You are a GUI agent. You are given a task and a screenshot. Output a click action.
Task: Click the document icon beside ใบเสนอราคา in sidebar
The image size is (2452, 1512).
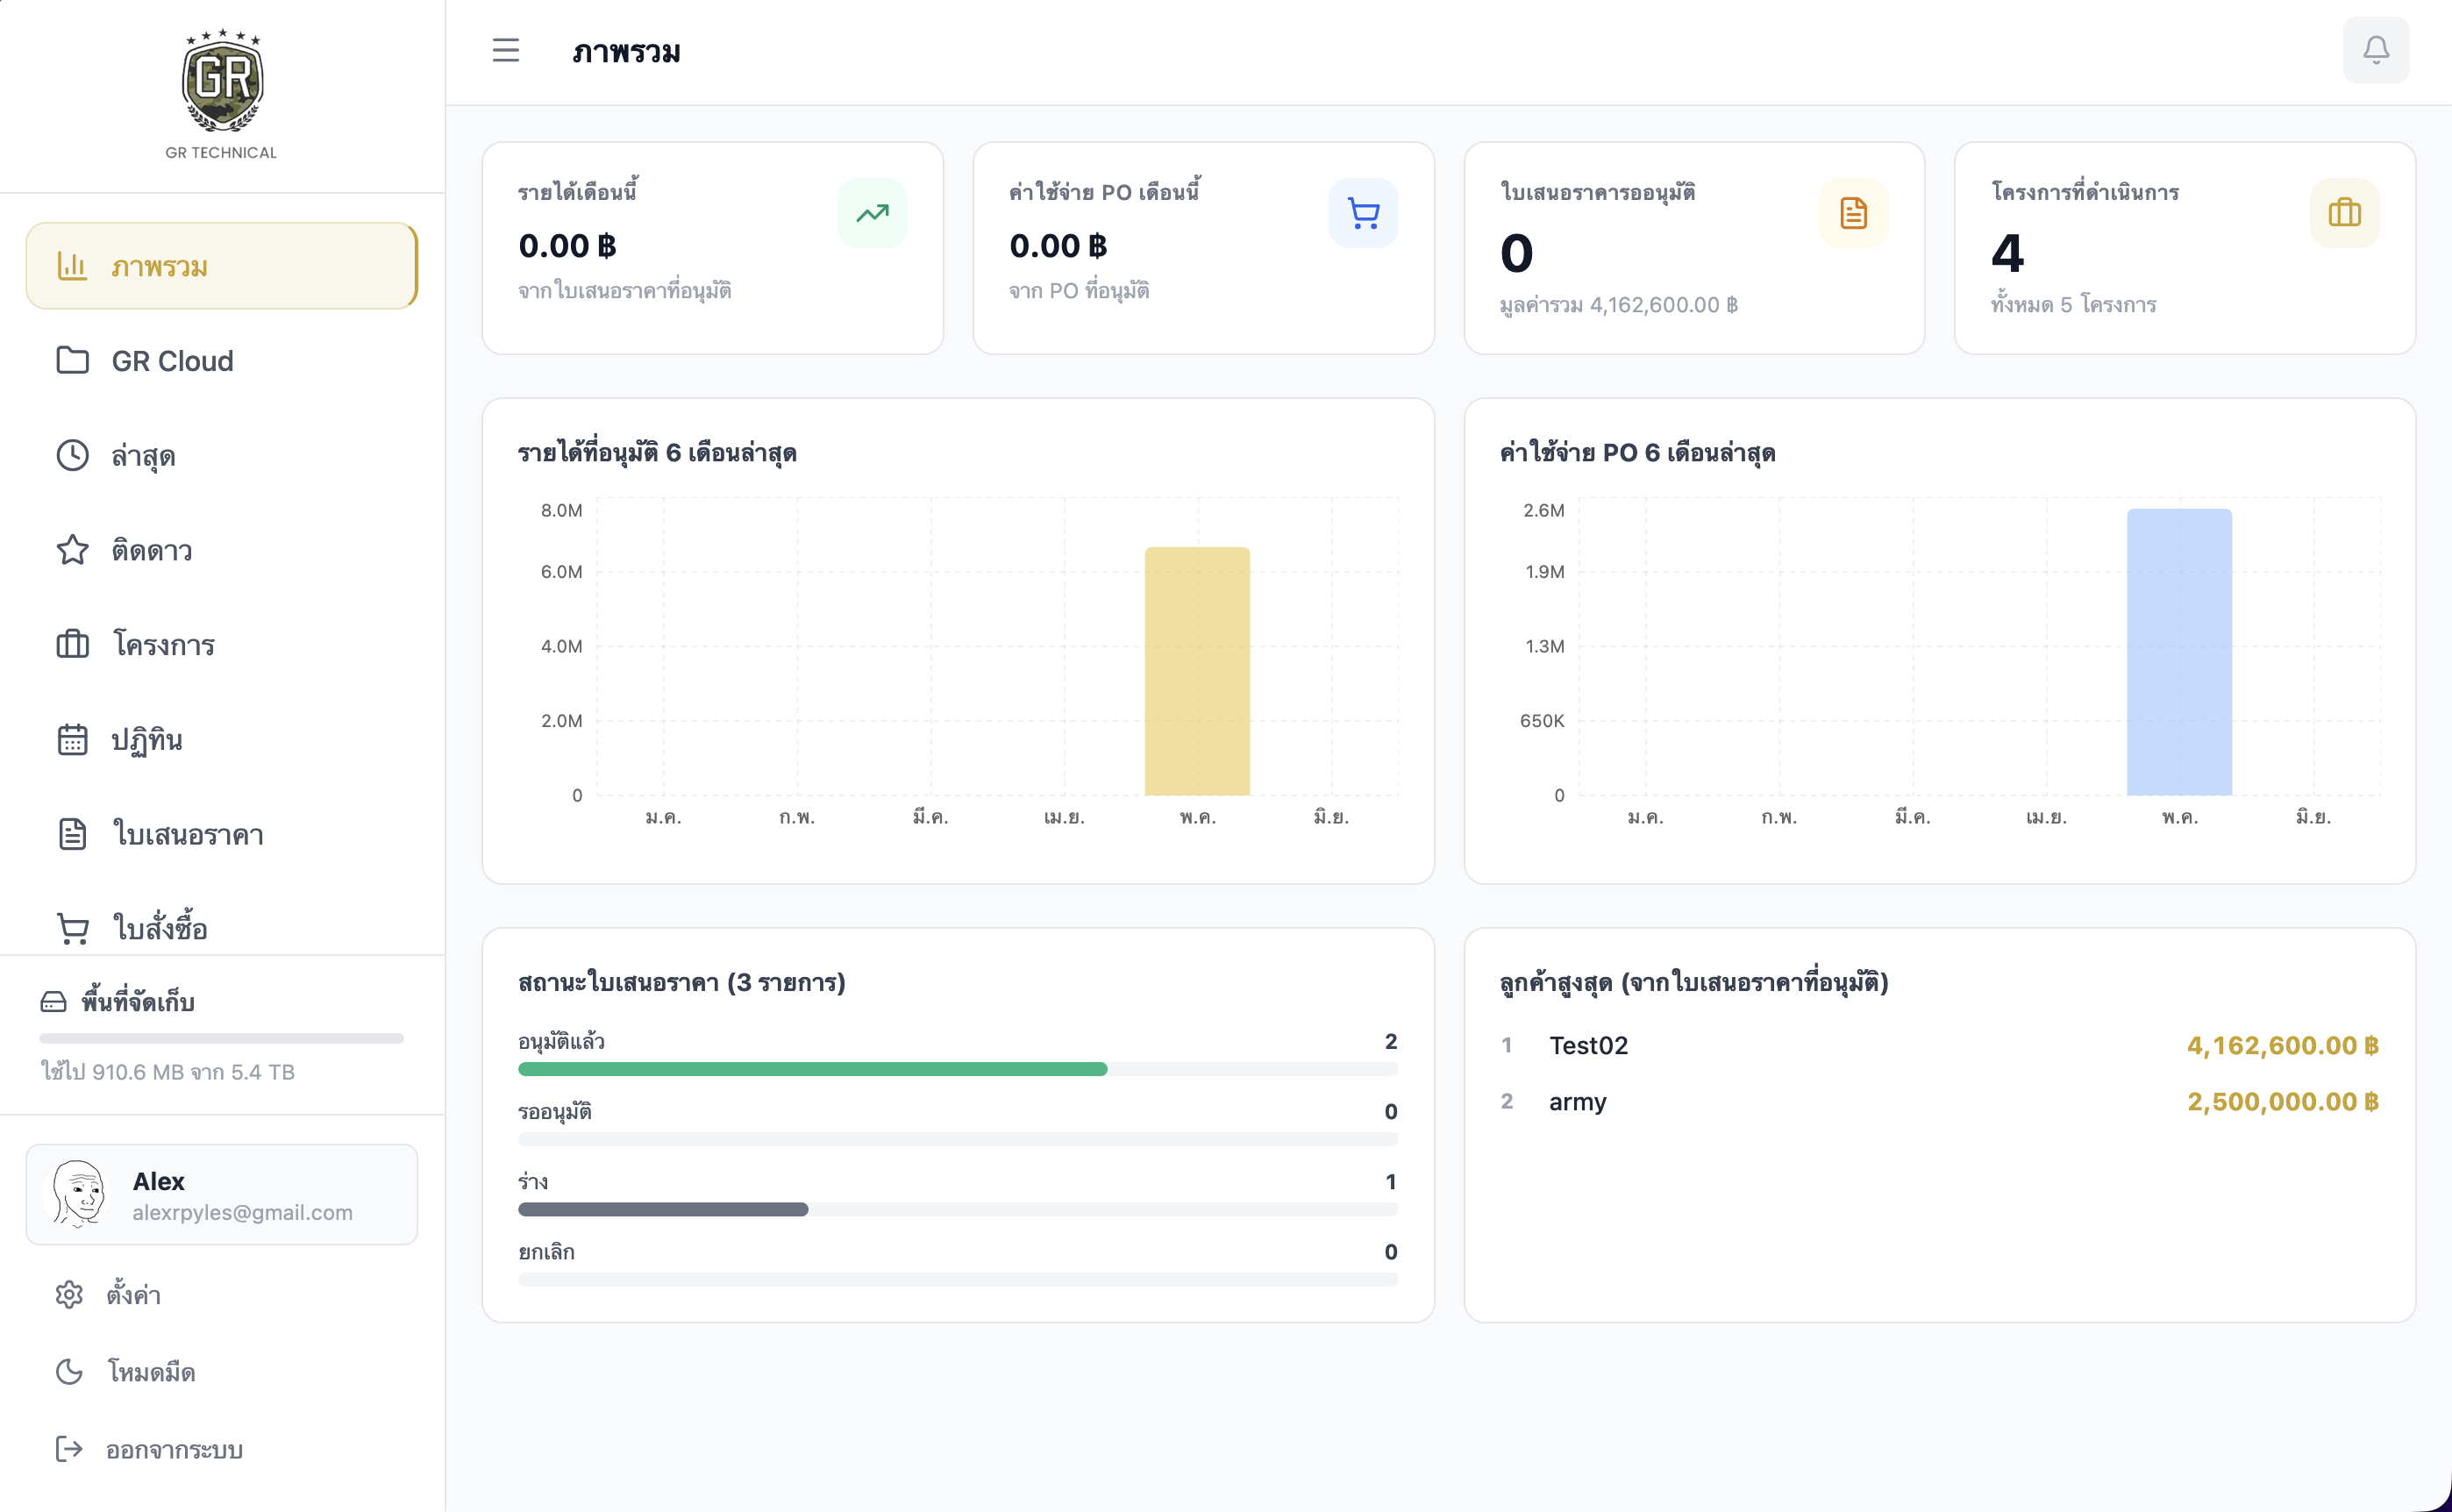click(x=72, y=834)
